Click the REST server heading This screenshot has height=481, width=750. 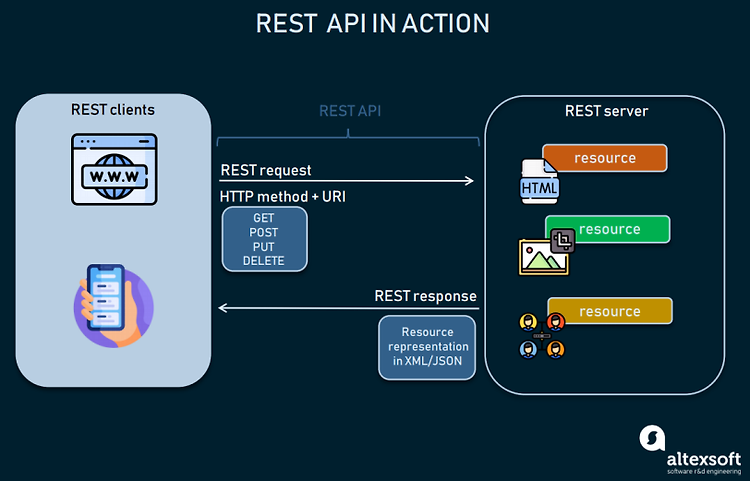click(x=607, y=111)
